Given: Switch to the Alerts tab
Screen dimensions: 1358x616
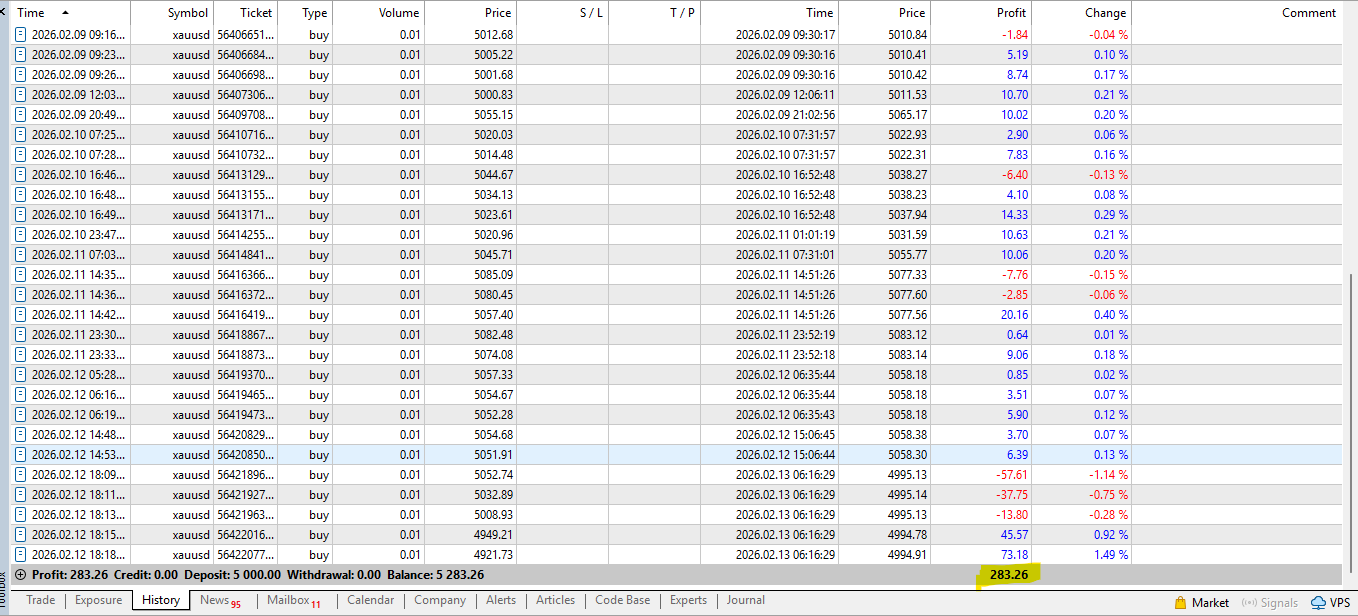Looking at the screenshot, I should coord(501,600).
